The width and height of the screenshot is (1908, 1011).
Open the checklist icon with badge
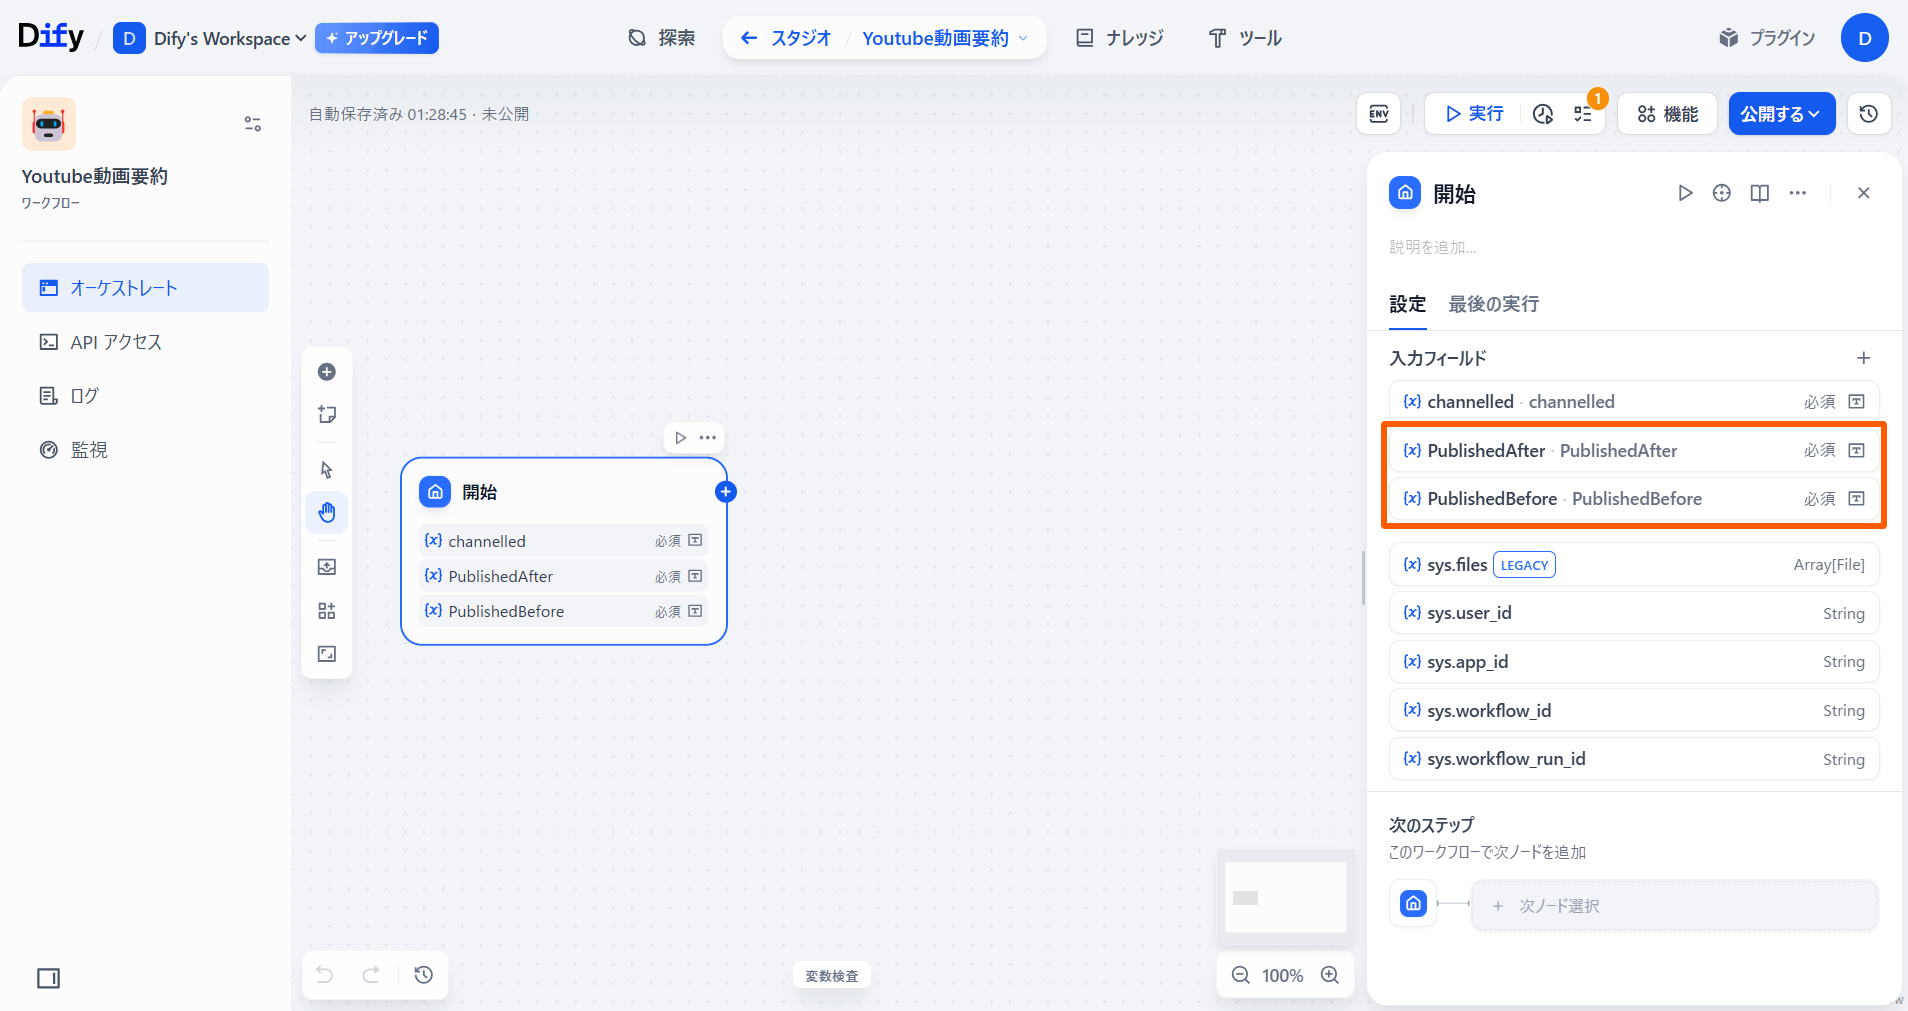[x=1583, y=114]
